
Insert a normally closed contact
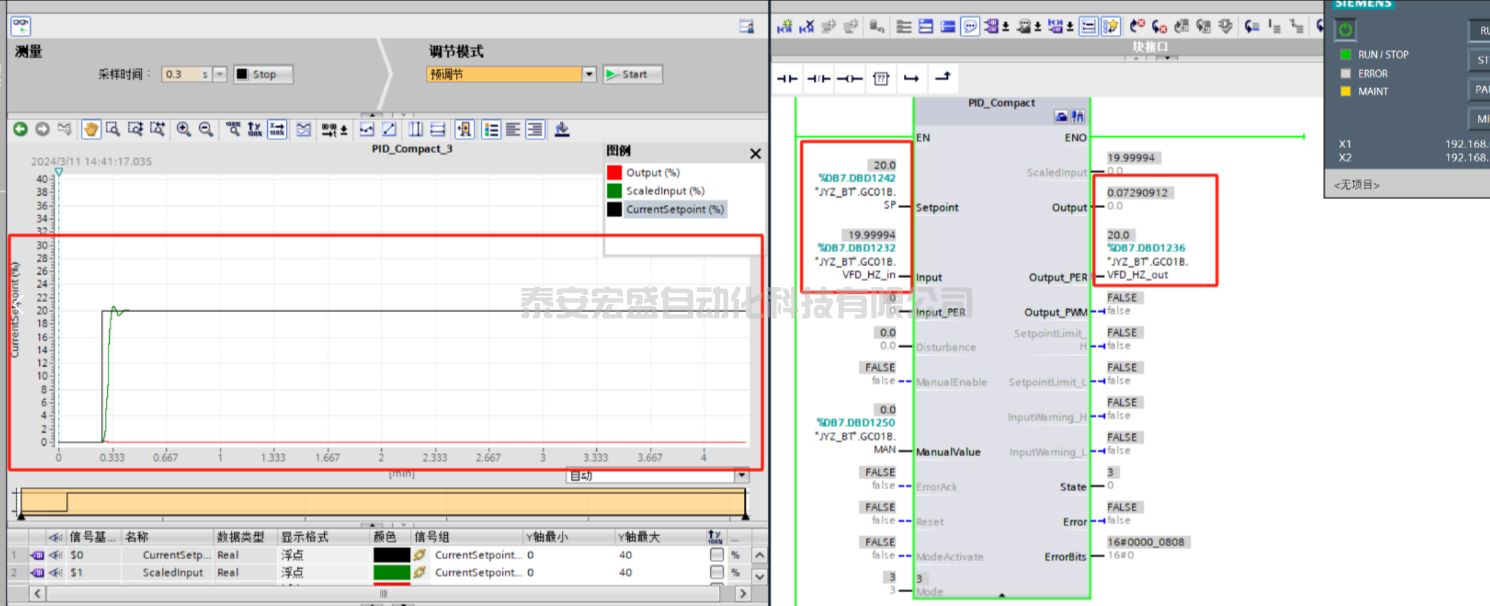coord(819,78)
